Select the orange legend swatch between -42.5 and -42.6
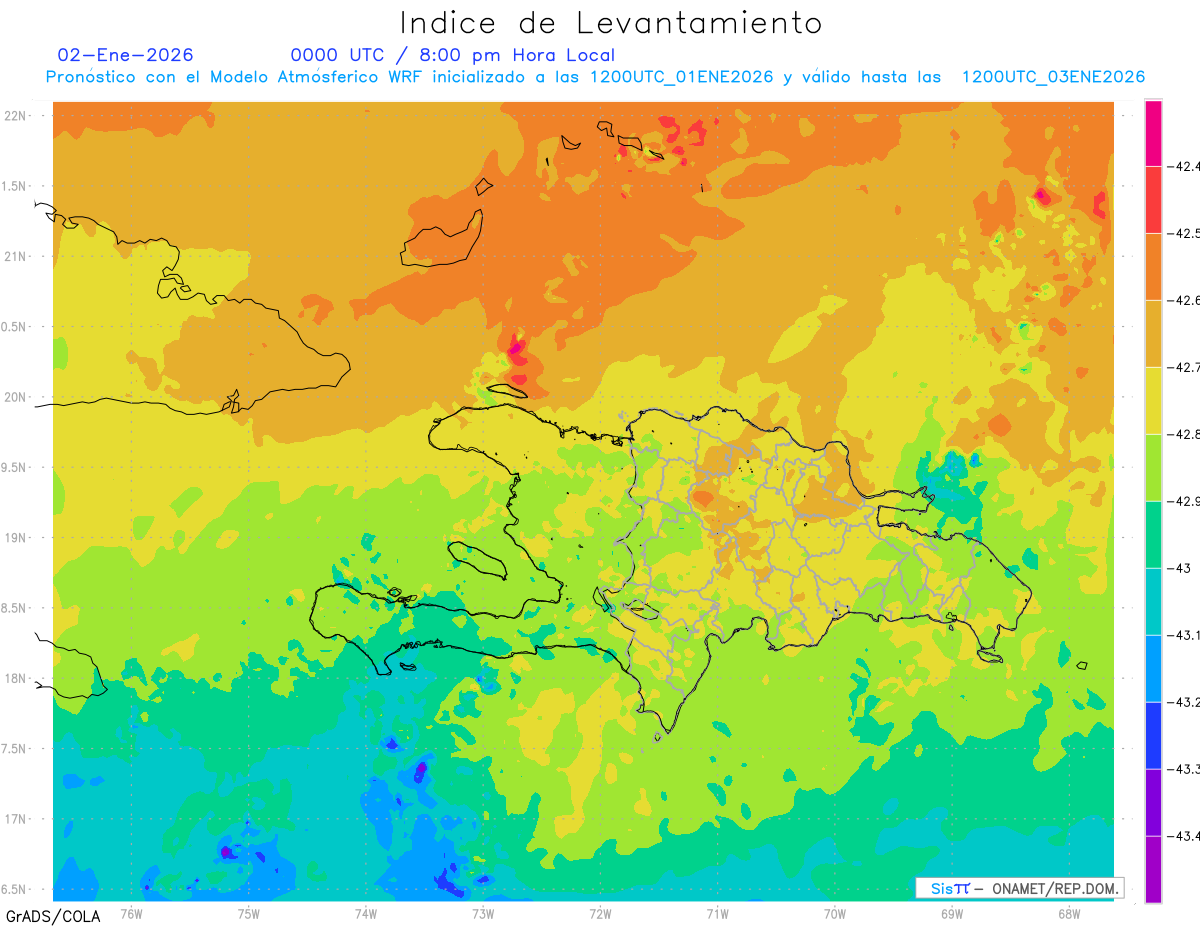The height and width of the screenshot is (927, 1200). click(1153, 266)
